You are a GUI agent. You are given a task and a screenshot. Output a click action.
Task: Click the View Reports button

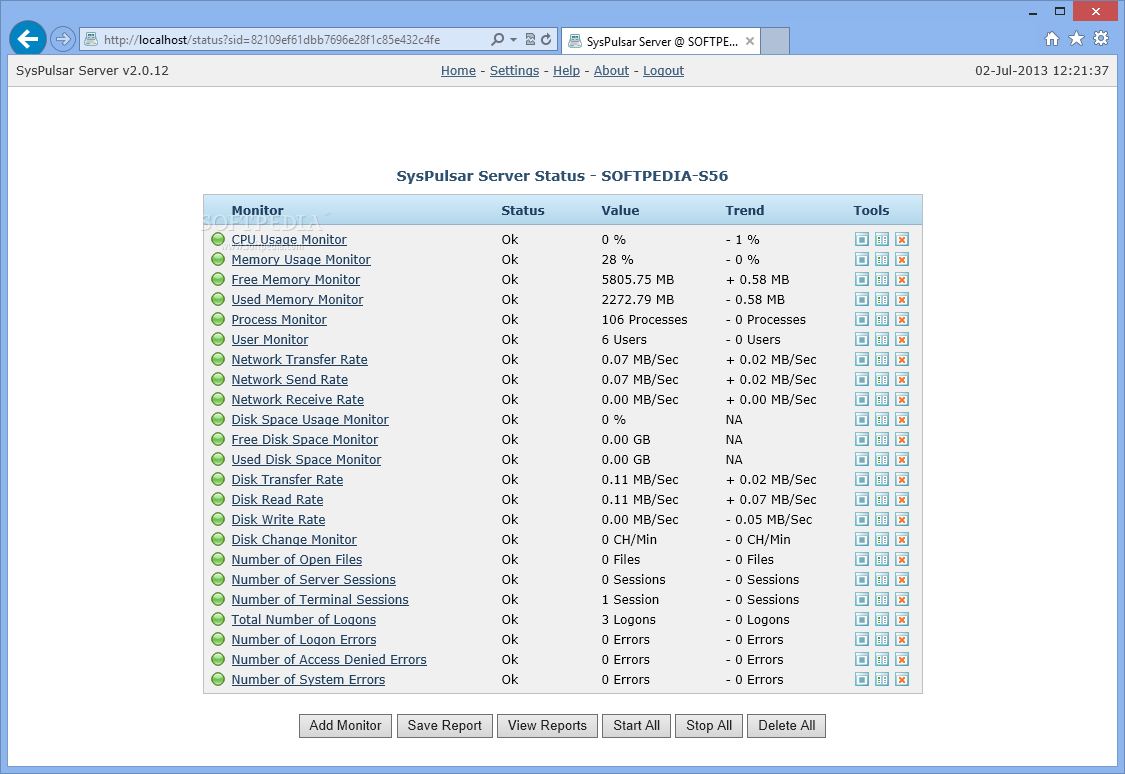547,725
